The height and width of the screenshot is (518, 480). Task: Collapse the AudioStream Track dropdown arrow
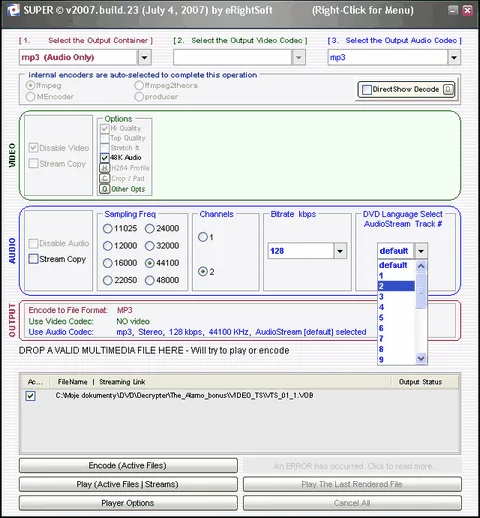click(x=421, y=251)
